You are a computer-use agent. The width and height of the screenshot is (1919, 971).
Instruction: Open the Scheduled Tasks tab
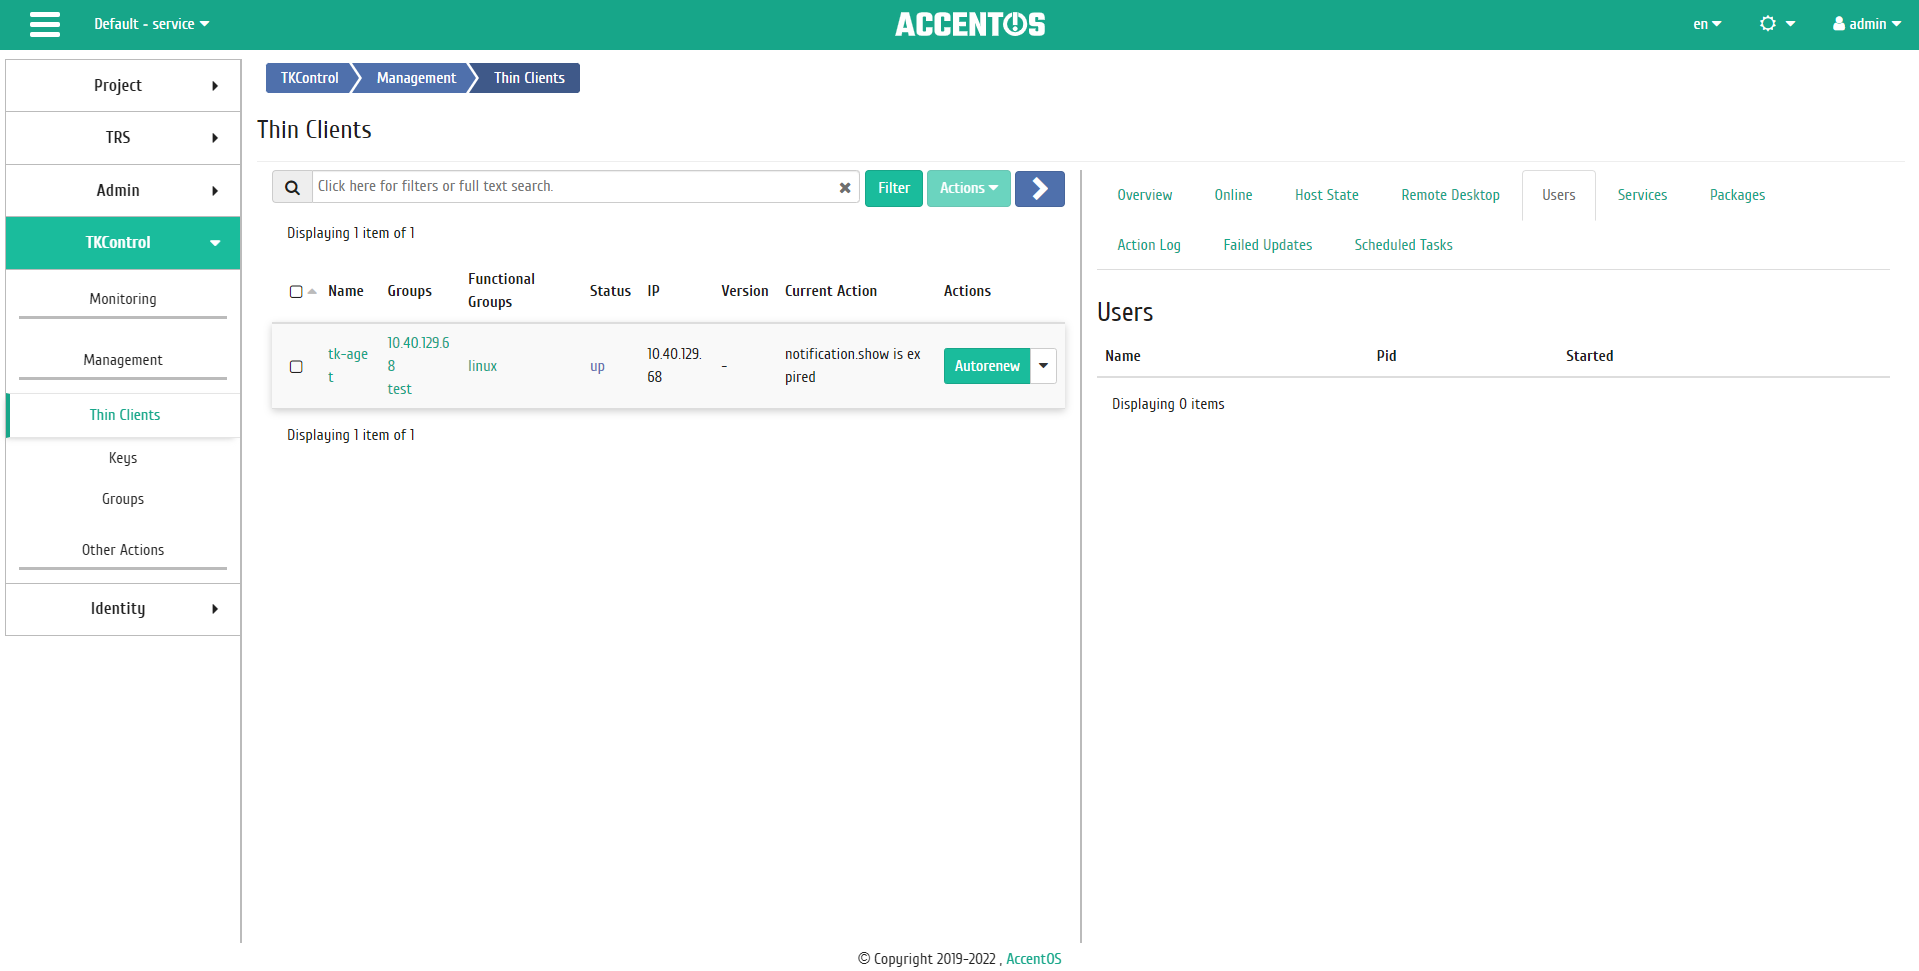(1403, 245)
